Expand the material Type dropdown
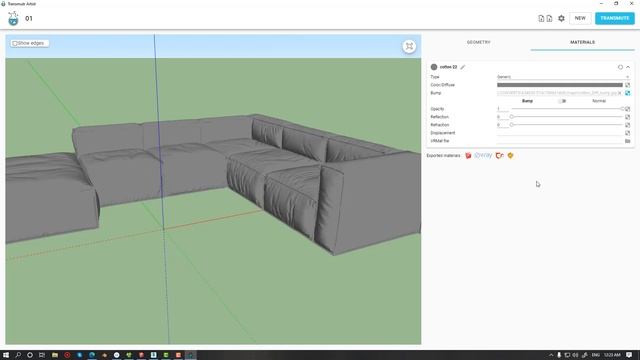Viewport: 640px width, 360px height. (563, 77)
